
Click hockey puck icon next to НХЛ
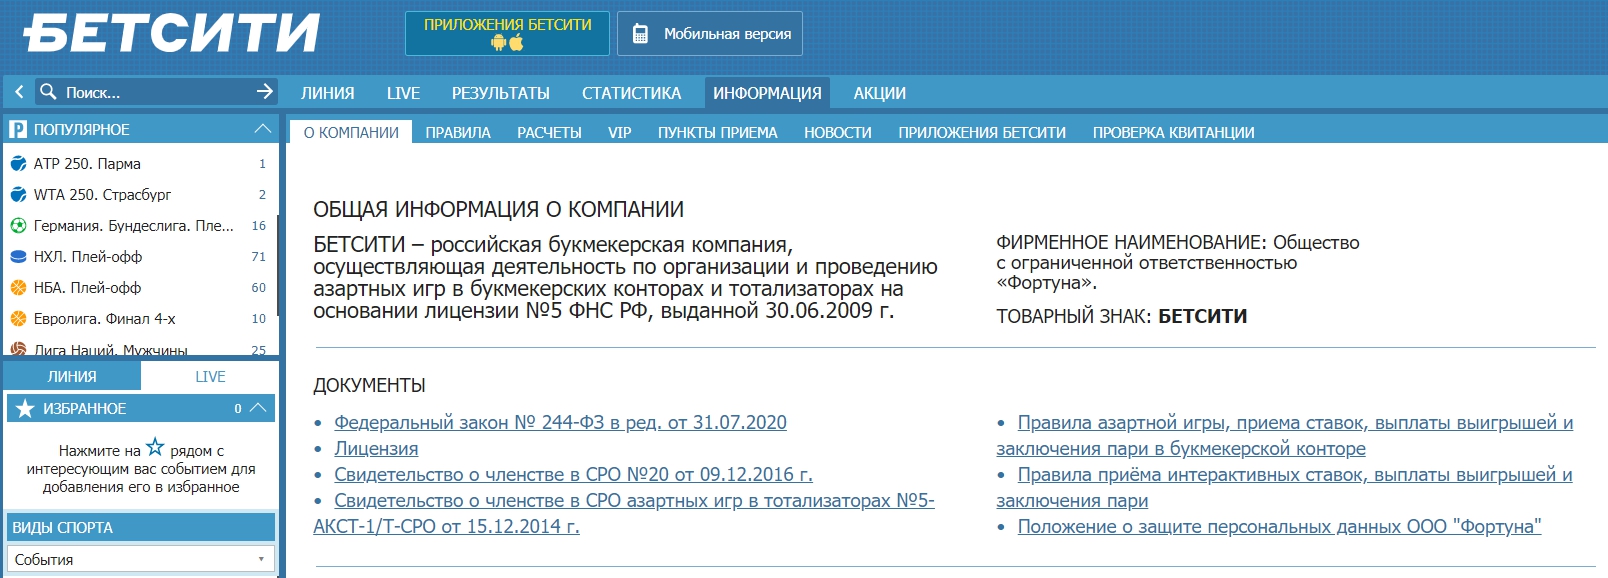click(18, 256)
